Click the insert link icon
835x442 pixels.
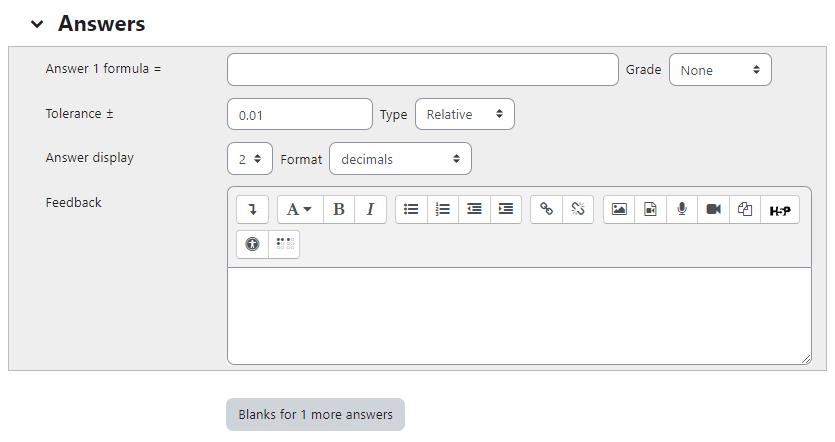[x=546, y=209]
